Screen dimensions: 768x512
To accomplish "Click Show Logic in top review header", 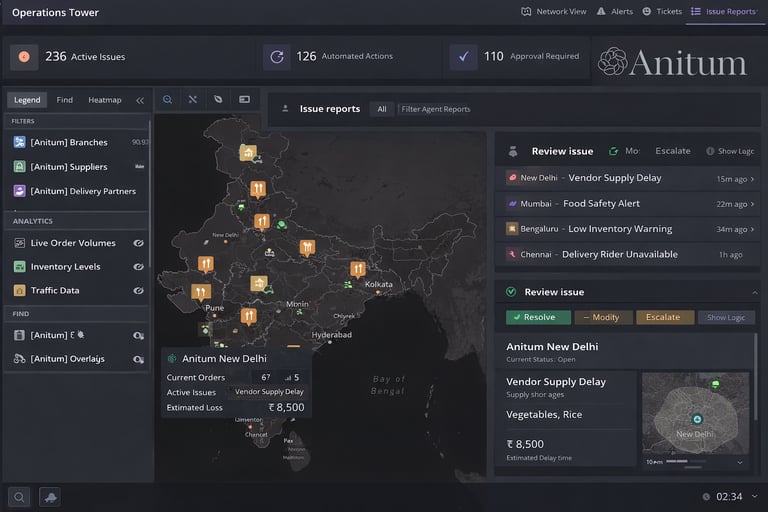I will click(x=730, y=151).
